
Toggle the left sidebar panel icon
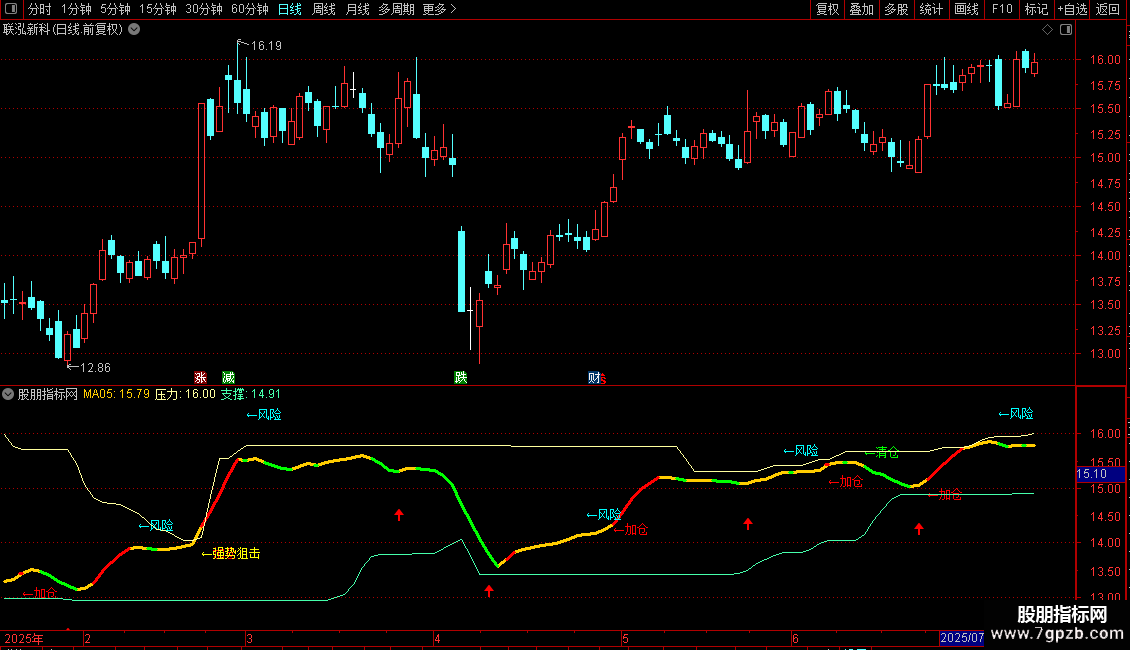tap(11, 9)
